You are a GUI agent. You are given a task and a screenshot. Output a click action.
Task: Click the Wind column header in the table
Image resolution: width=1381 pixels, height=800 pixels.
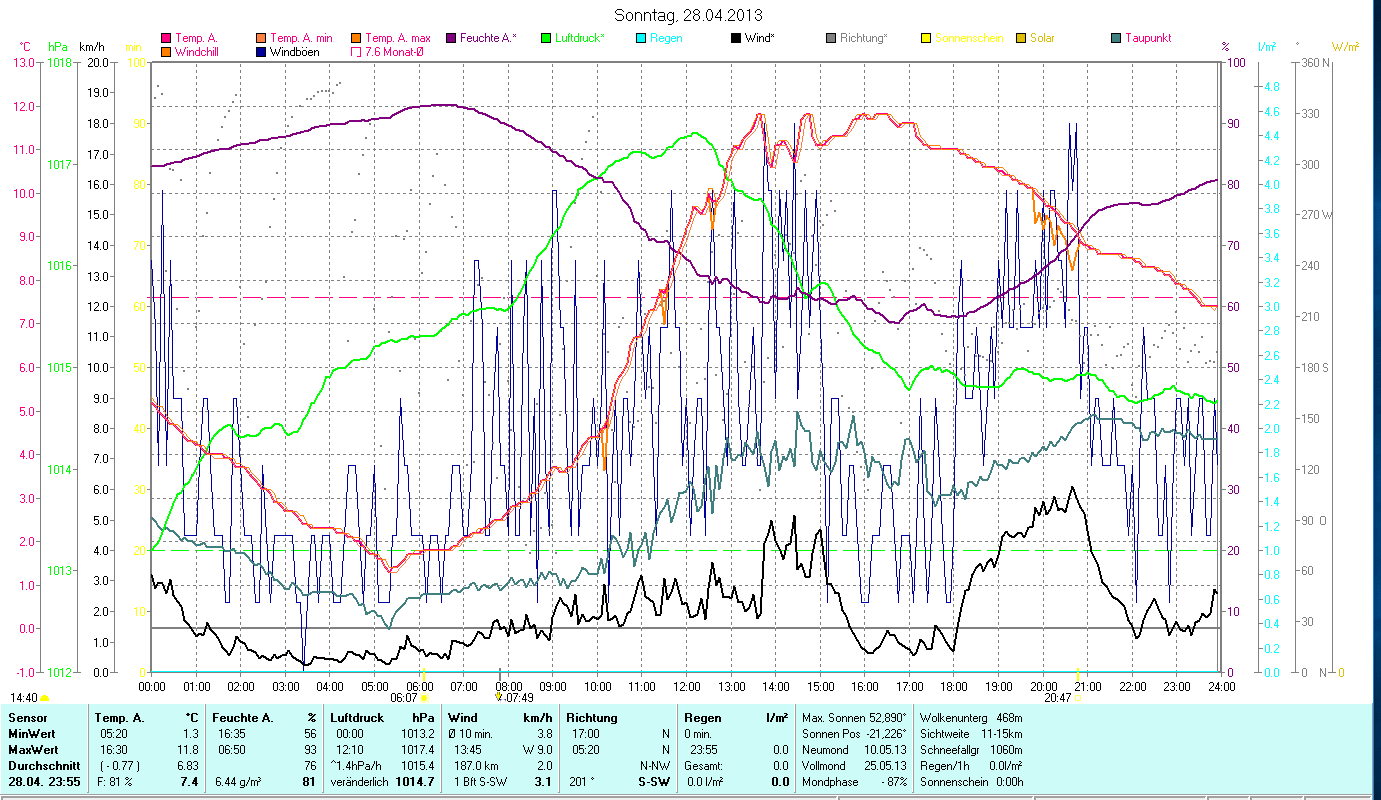tap(463, 718)
